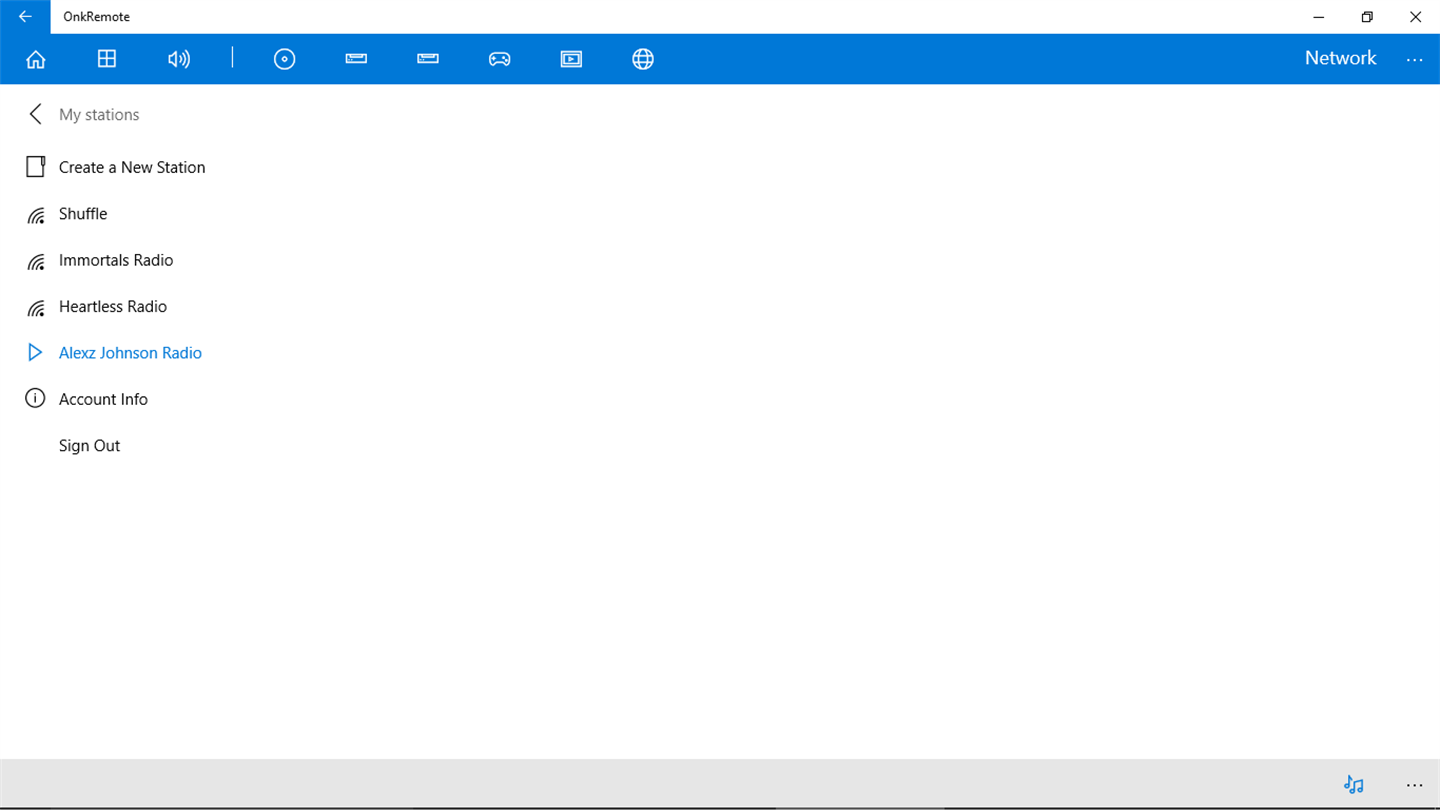
Task: Click the title bar back arrow
Action: (x=25, y=17)
